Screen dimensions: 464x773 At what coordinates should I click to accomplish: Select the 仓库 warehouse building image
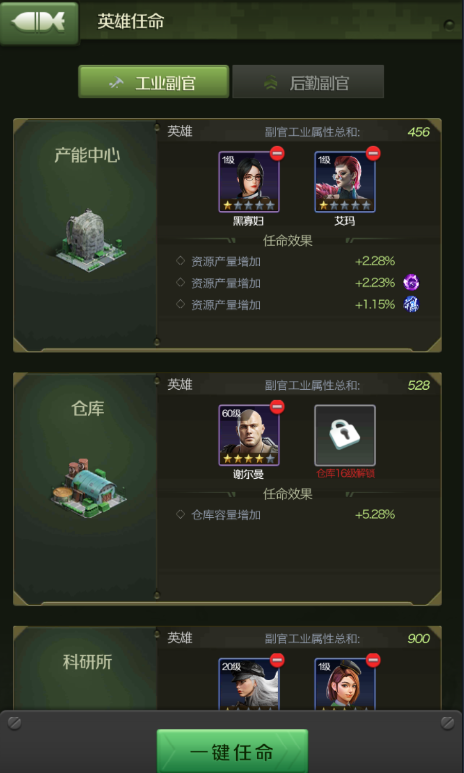click(x=88, y=488)
